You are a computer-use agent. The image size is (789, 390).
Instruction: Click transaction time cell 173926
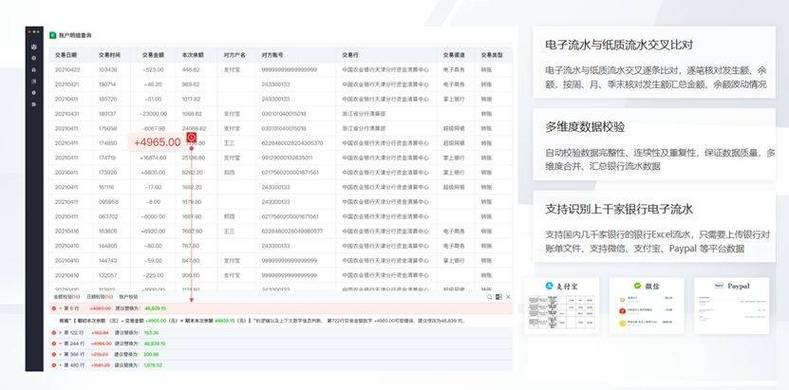(108, 172)
